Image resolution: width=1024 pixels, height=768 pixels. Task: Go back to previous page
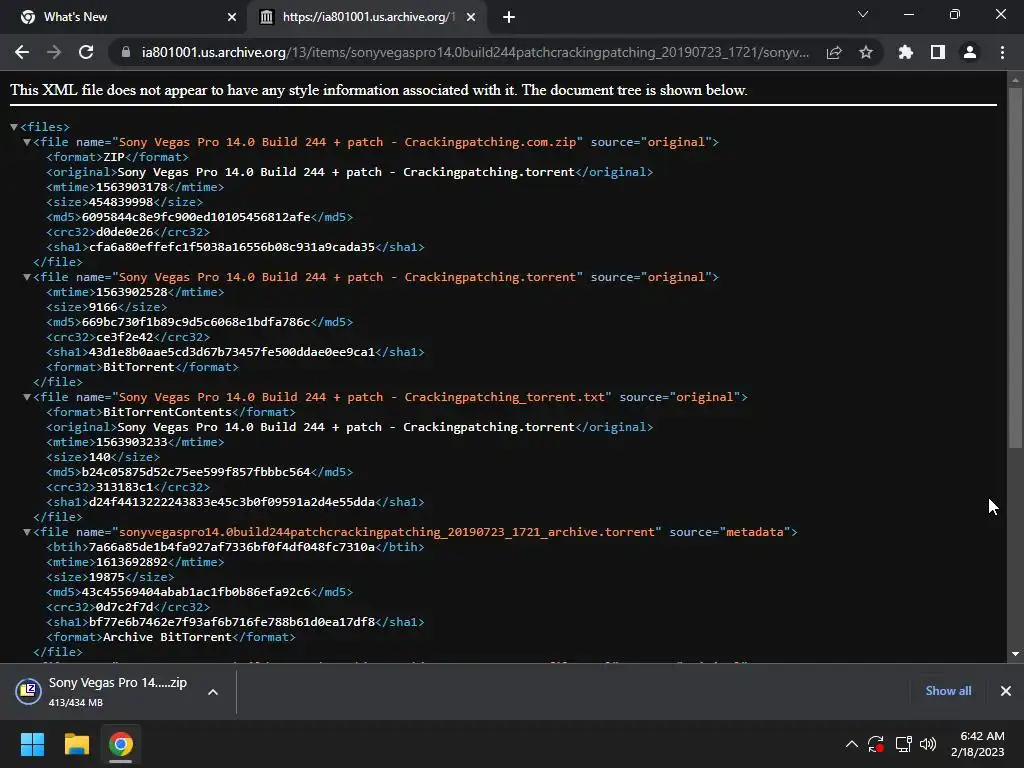click(x=22, y=52)
